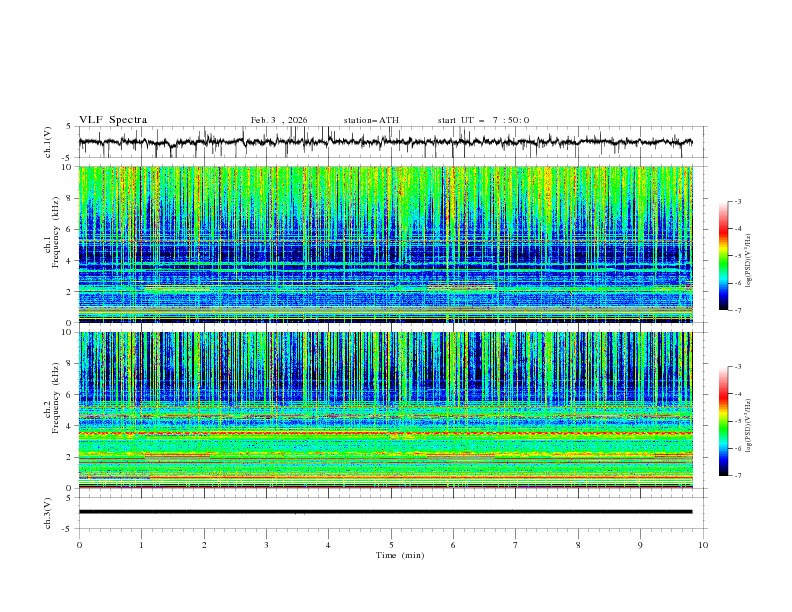Click the ch.2 color scale bar

click(x=723, y=421)
